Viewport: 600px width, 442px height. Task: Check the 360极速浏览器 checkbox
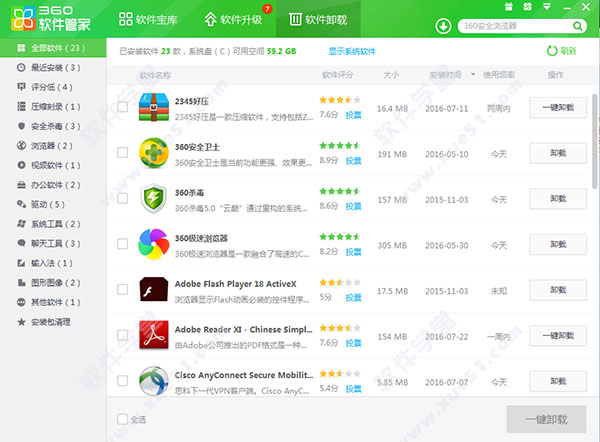tap(122, 243)
